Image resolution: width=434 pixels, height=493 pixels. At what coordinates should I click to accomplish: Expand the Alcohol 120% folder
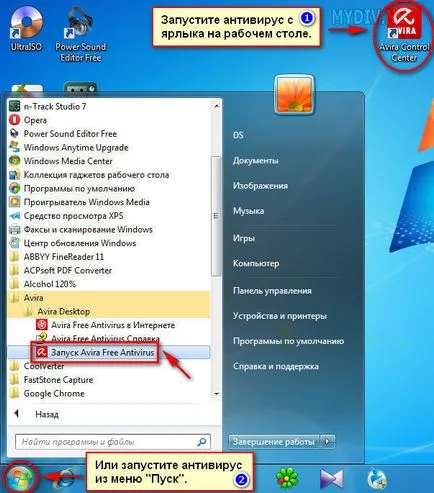coord(50,284)
